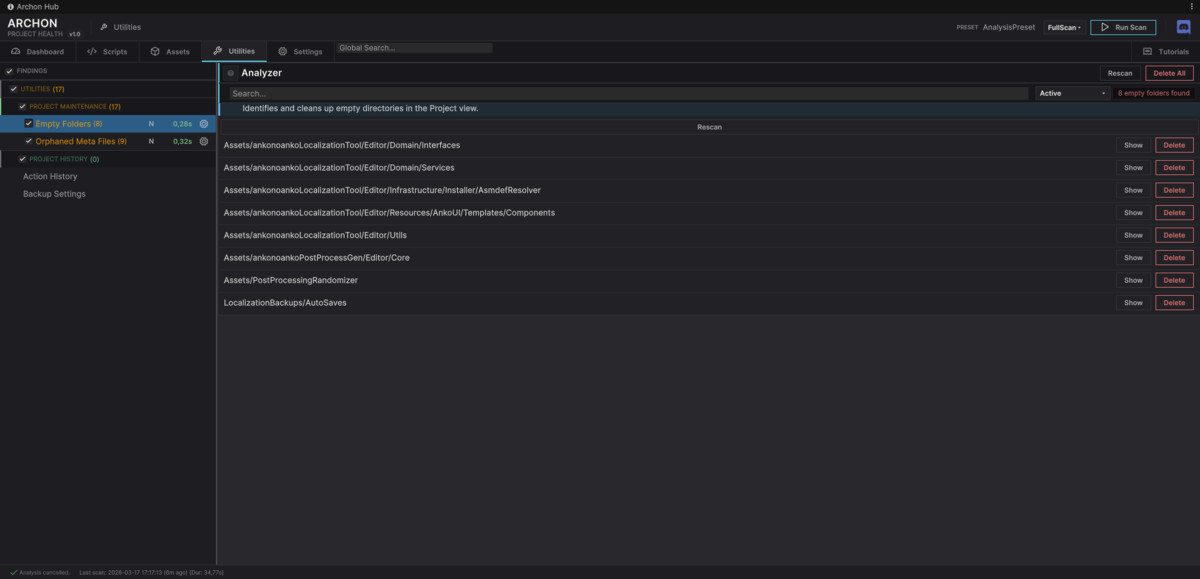Open Backup Settings in the sidebar
1200x579 pixels.
(54, 194)
